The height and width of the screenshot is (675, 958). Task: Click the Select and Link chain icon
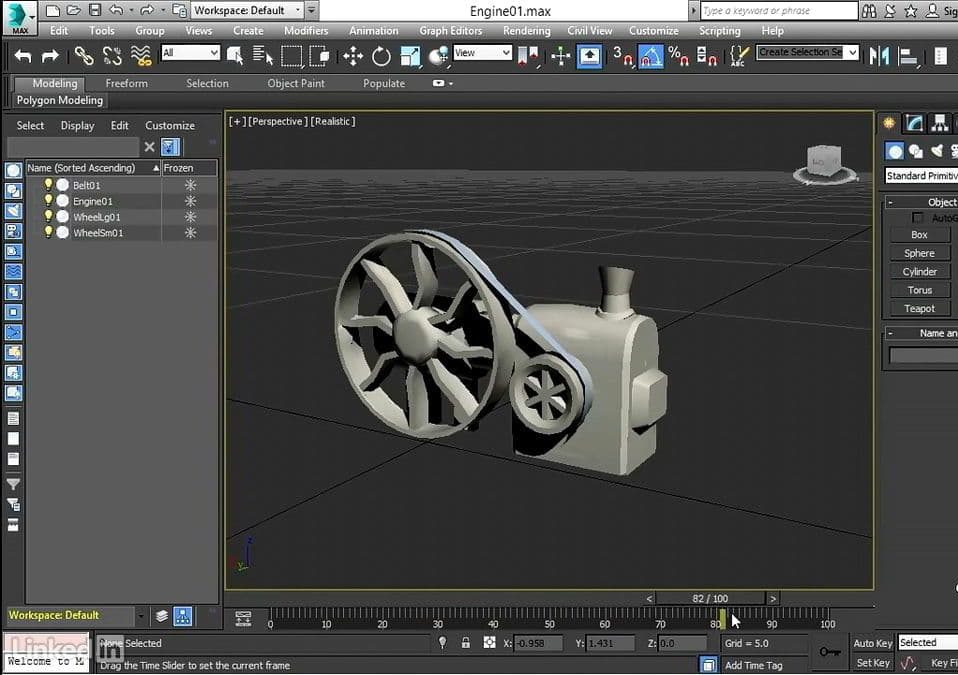pyautogui.click(x=84, y=56)
